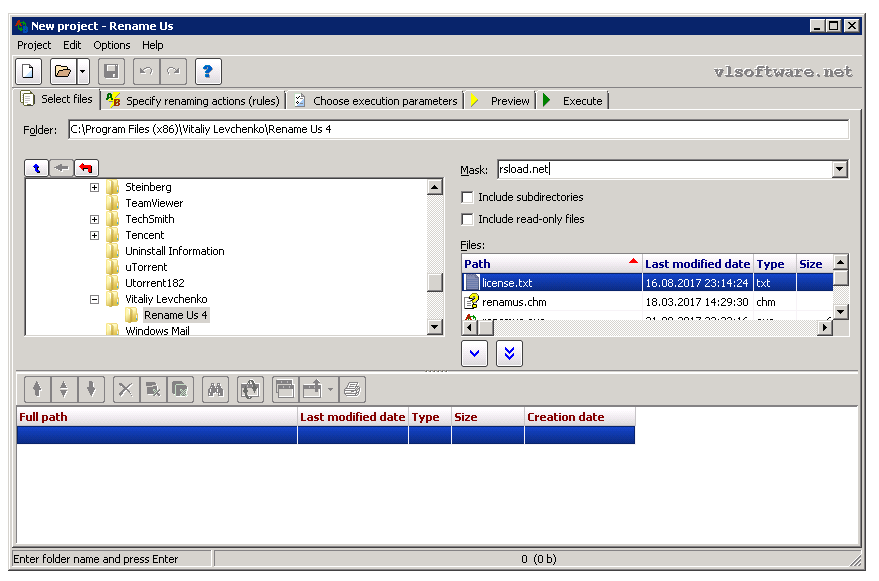Viewport: 879px width, 581px height.
Task: Expand the Tencent folder in the tree
Action: pos(93,235)
